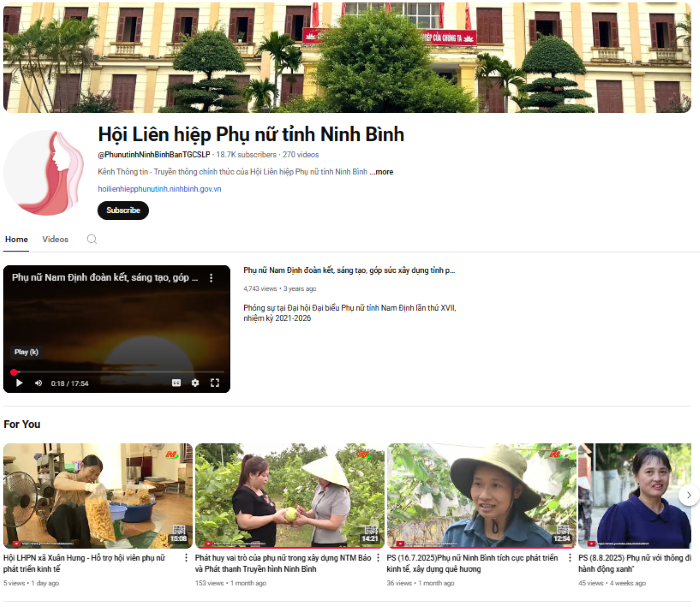
Task: Play the featured video
Action: [19, 383]
